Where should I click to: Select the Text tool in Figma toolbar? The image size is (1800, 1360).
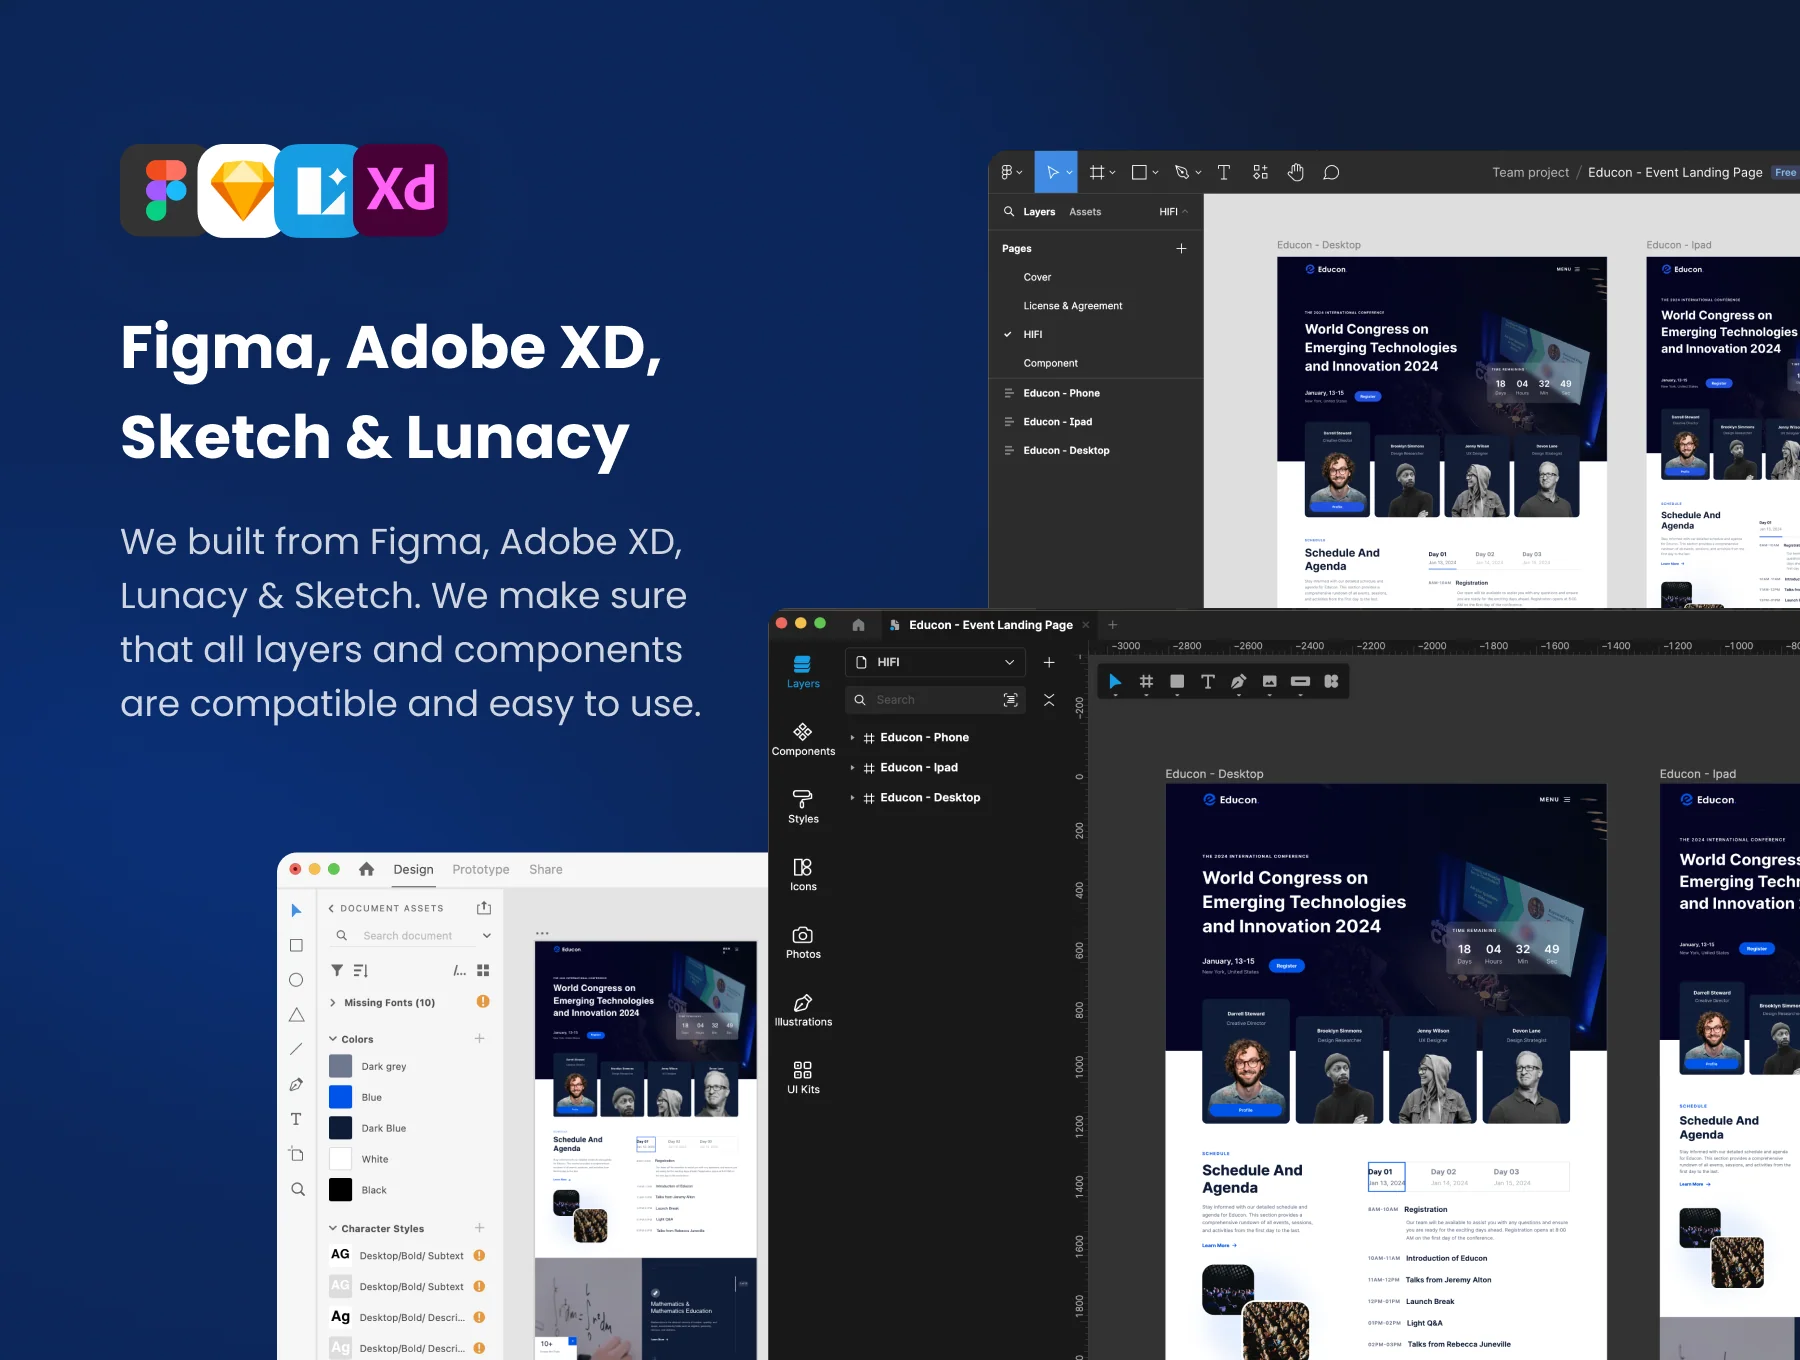(1224, 172)
